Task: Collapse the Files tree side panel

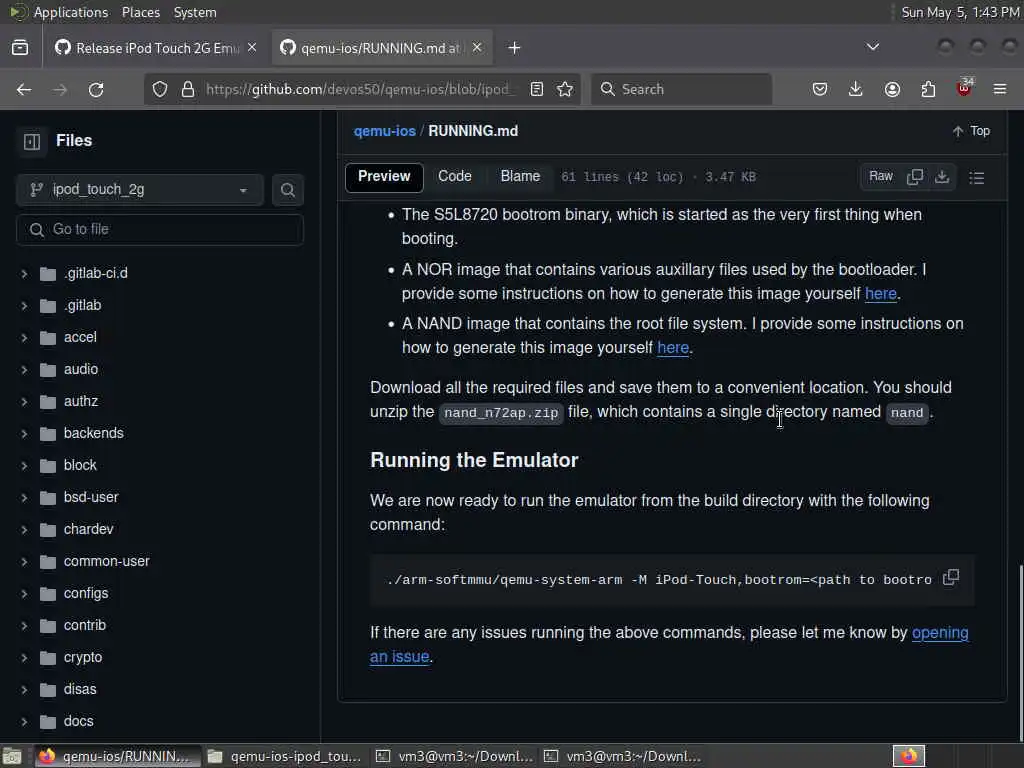Action: click(x=32, y=141)
